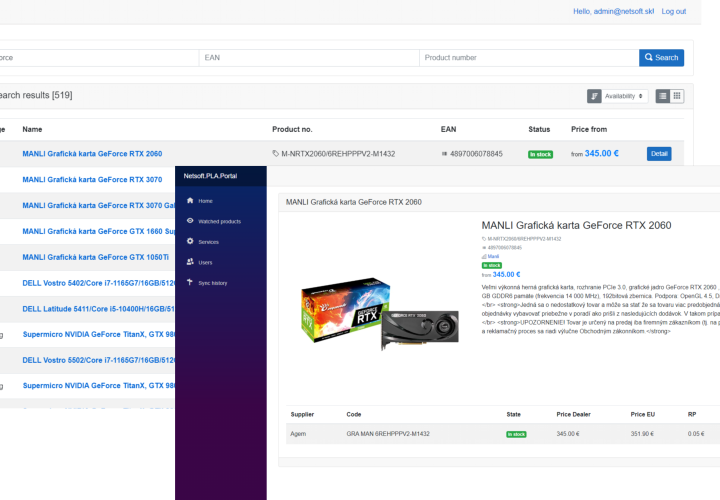
Task: Switch to grid view icon
Action: tap(677, 96)
